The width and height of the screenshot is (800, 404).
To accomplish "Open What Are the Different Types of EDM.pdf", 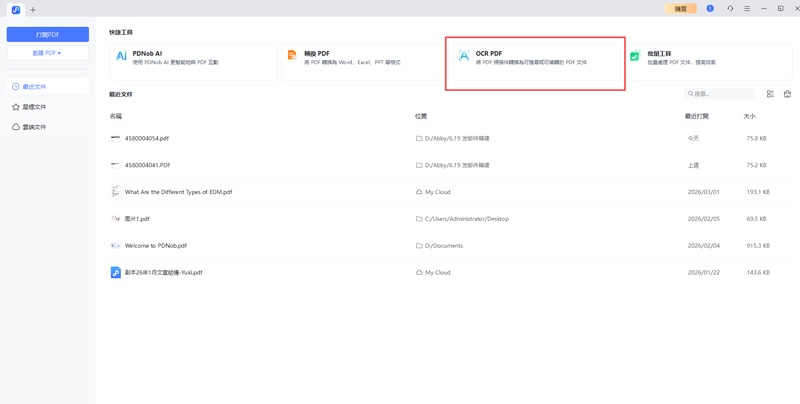I will pos(178,192).
